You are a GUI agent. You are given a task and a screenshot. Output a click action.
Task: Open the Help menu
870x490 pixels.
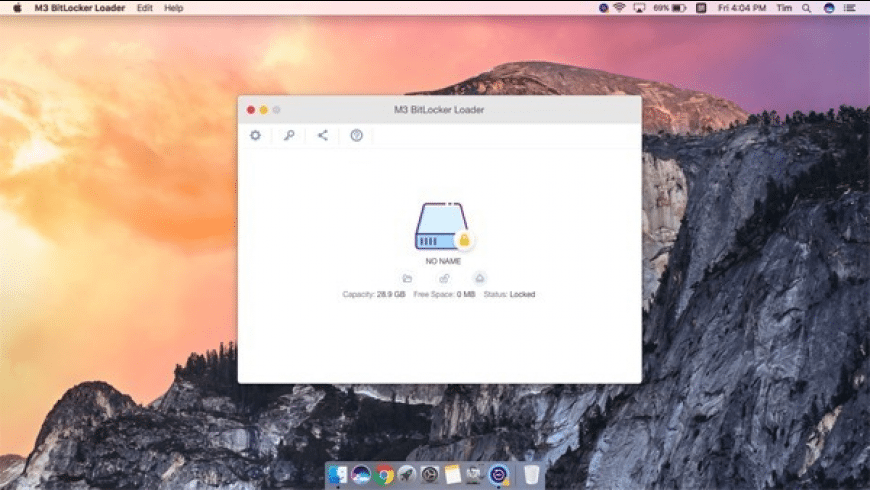click(174, 8)
